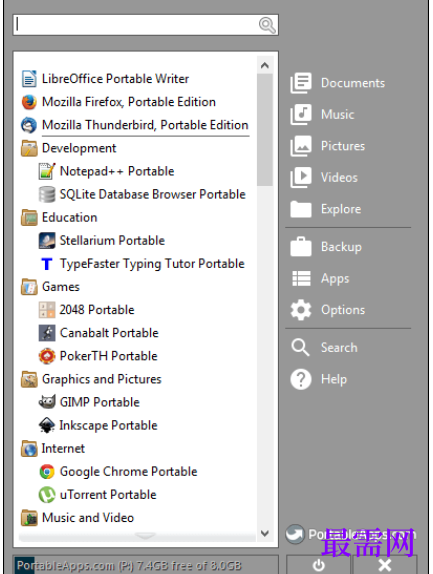Collapse the Education category folder
The width and height of the screenshot is (433, 574).
pyautogui.click(x=29, y=217)
